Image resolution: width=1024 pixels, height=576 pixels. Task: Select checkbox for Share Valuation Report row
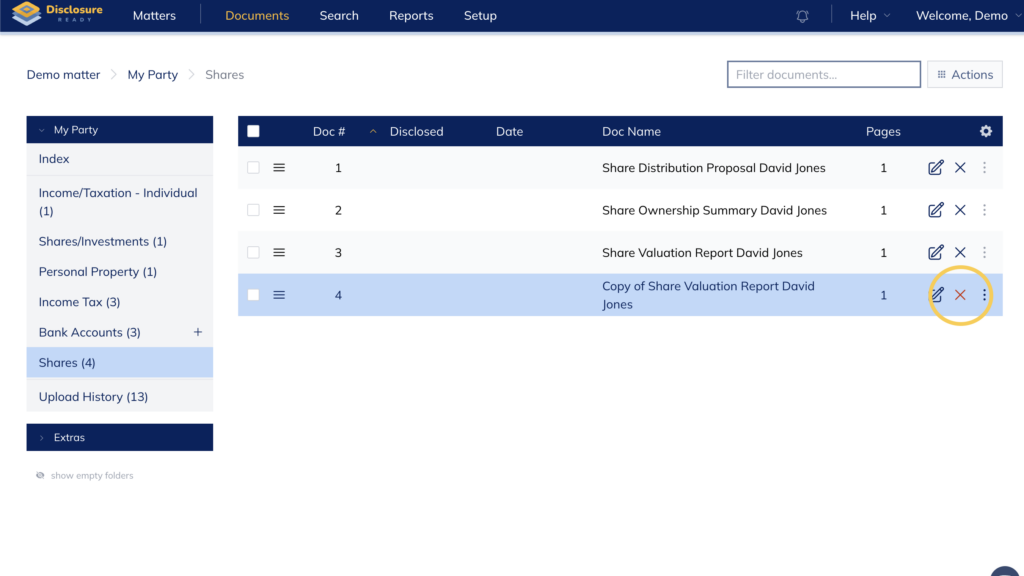click(x=253, y=253)
